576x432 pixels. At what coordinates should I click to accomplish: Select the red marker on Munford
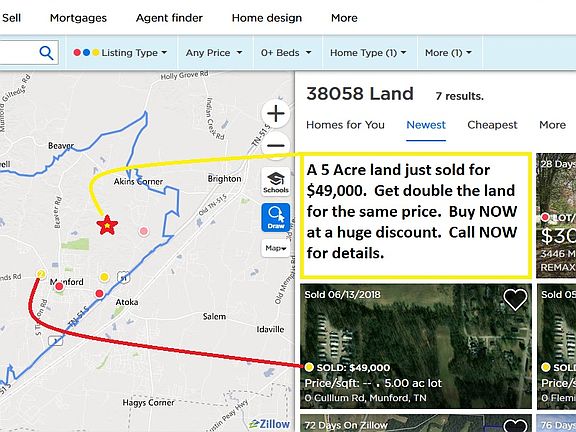59,287
